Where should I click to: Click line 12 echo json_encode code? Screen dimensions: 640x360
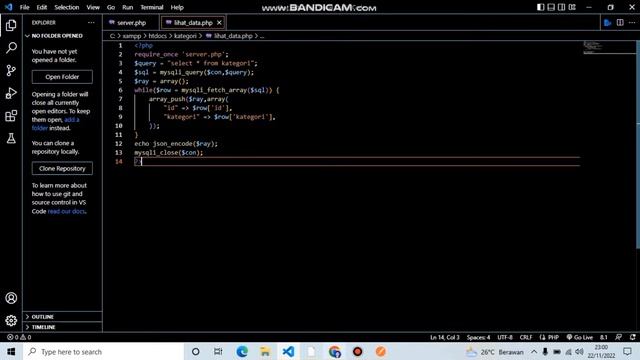(176, 144)
